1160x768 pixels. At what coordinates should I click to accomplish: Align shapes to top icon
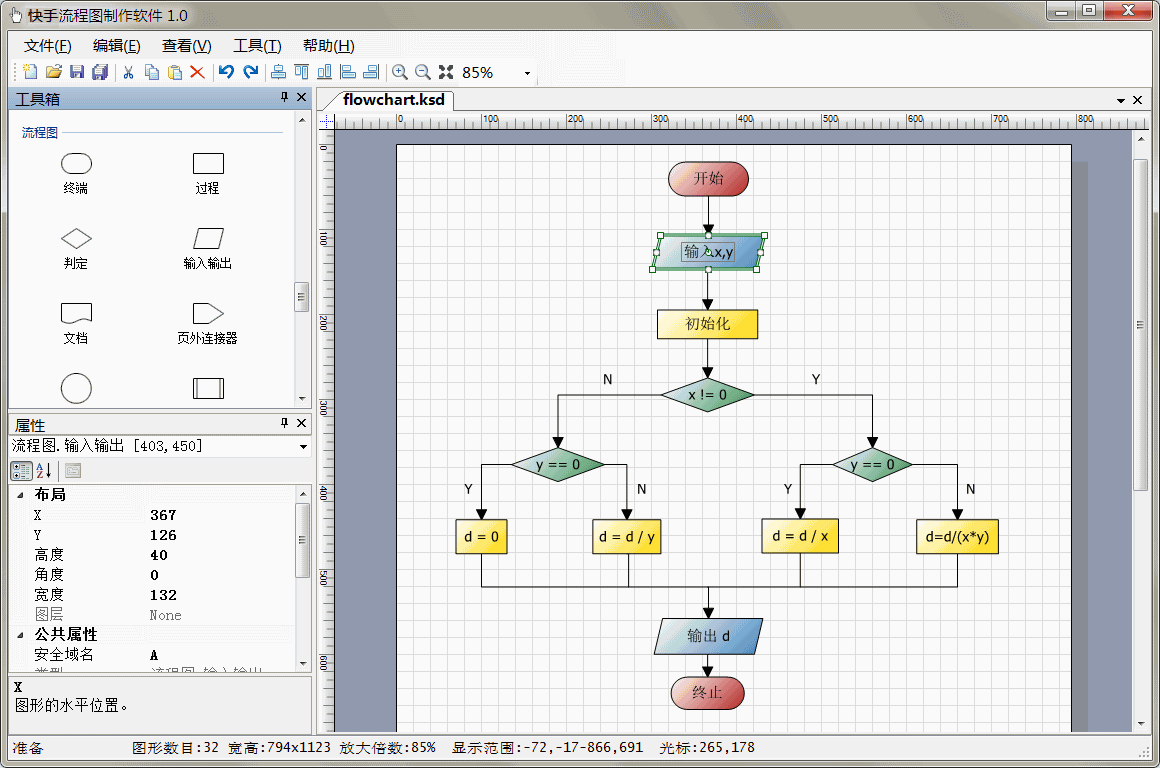(302, 72)
